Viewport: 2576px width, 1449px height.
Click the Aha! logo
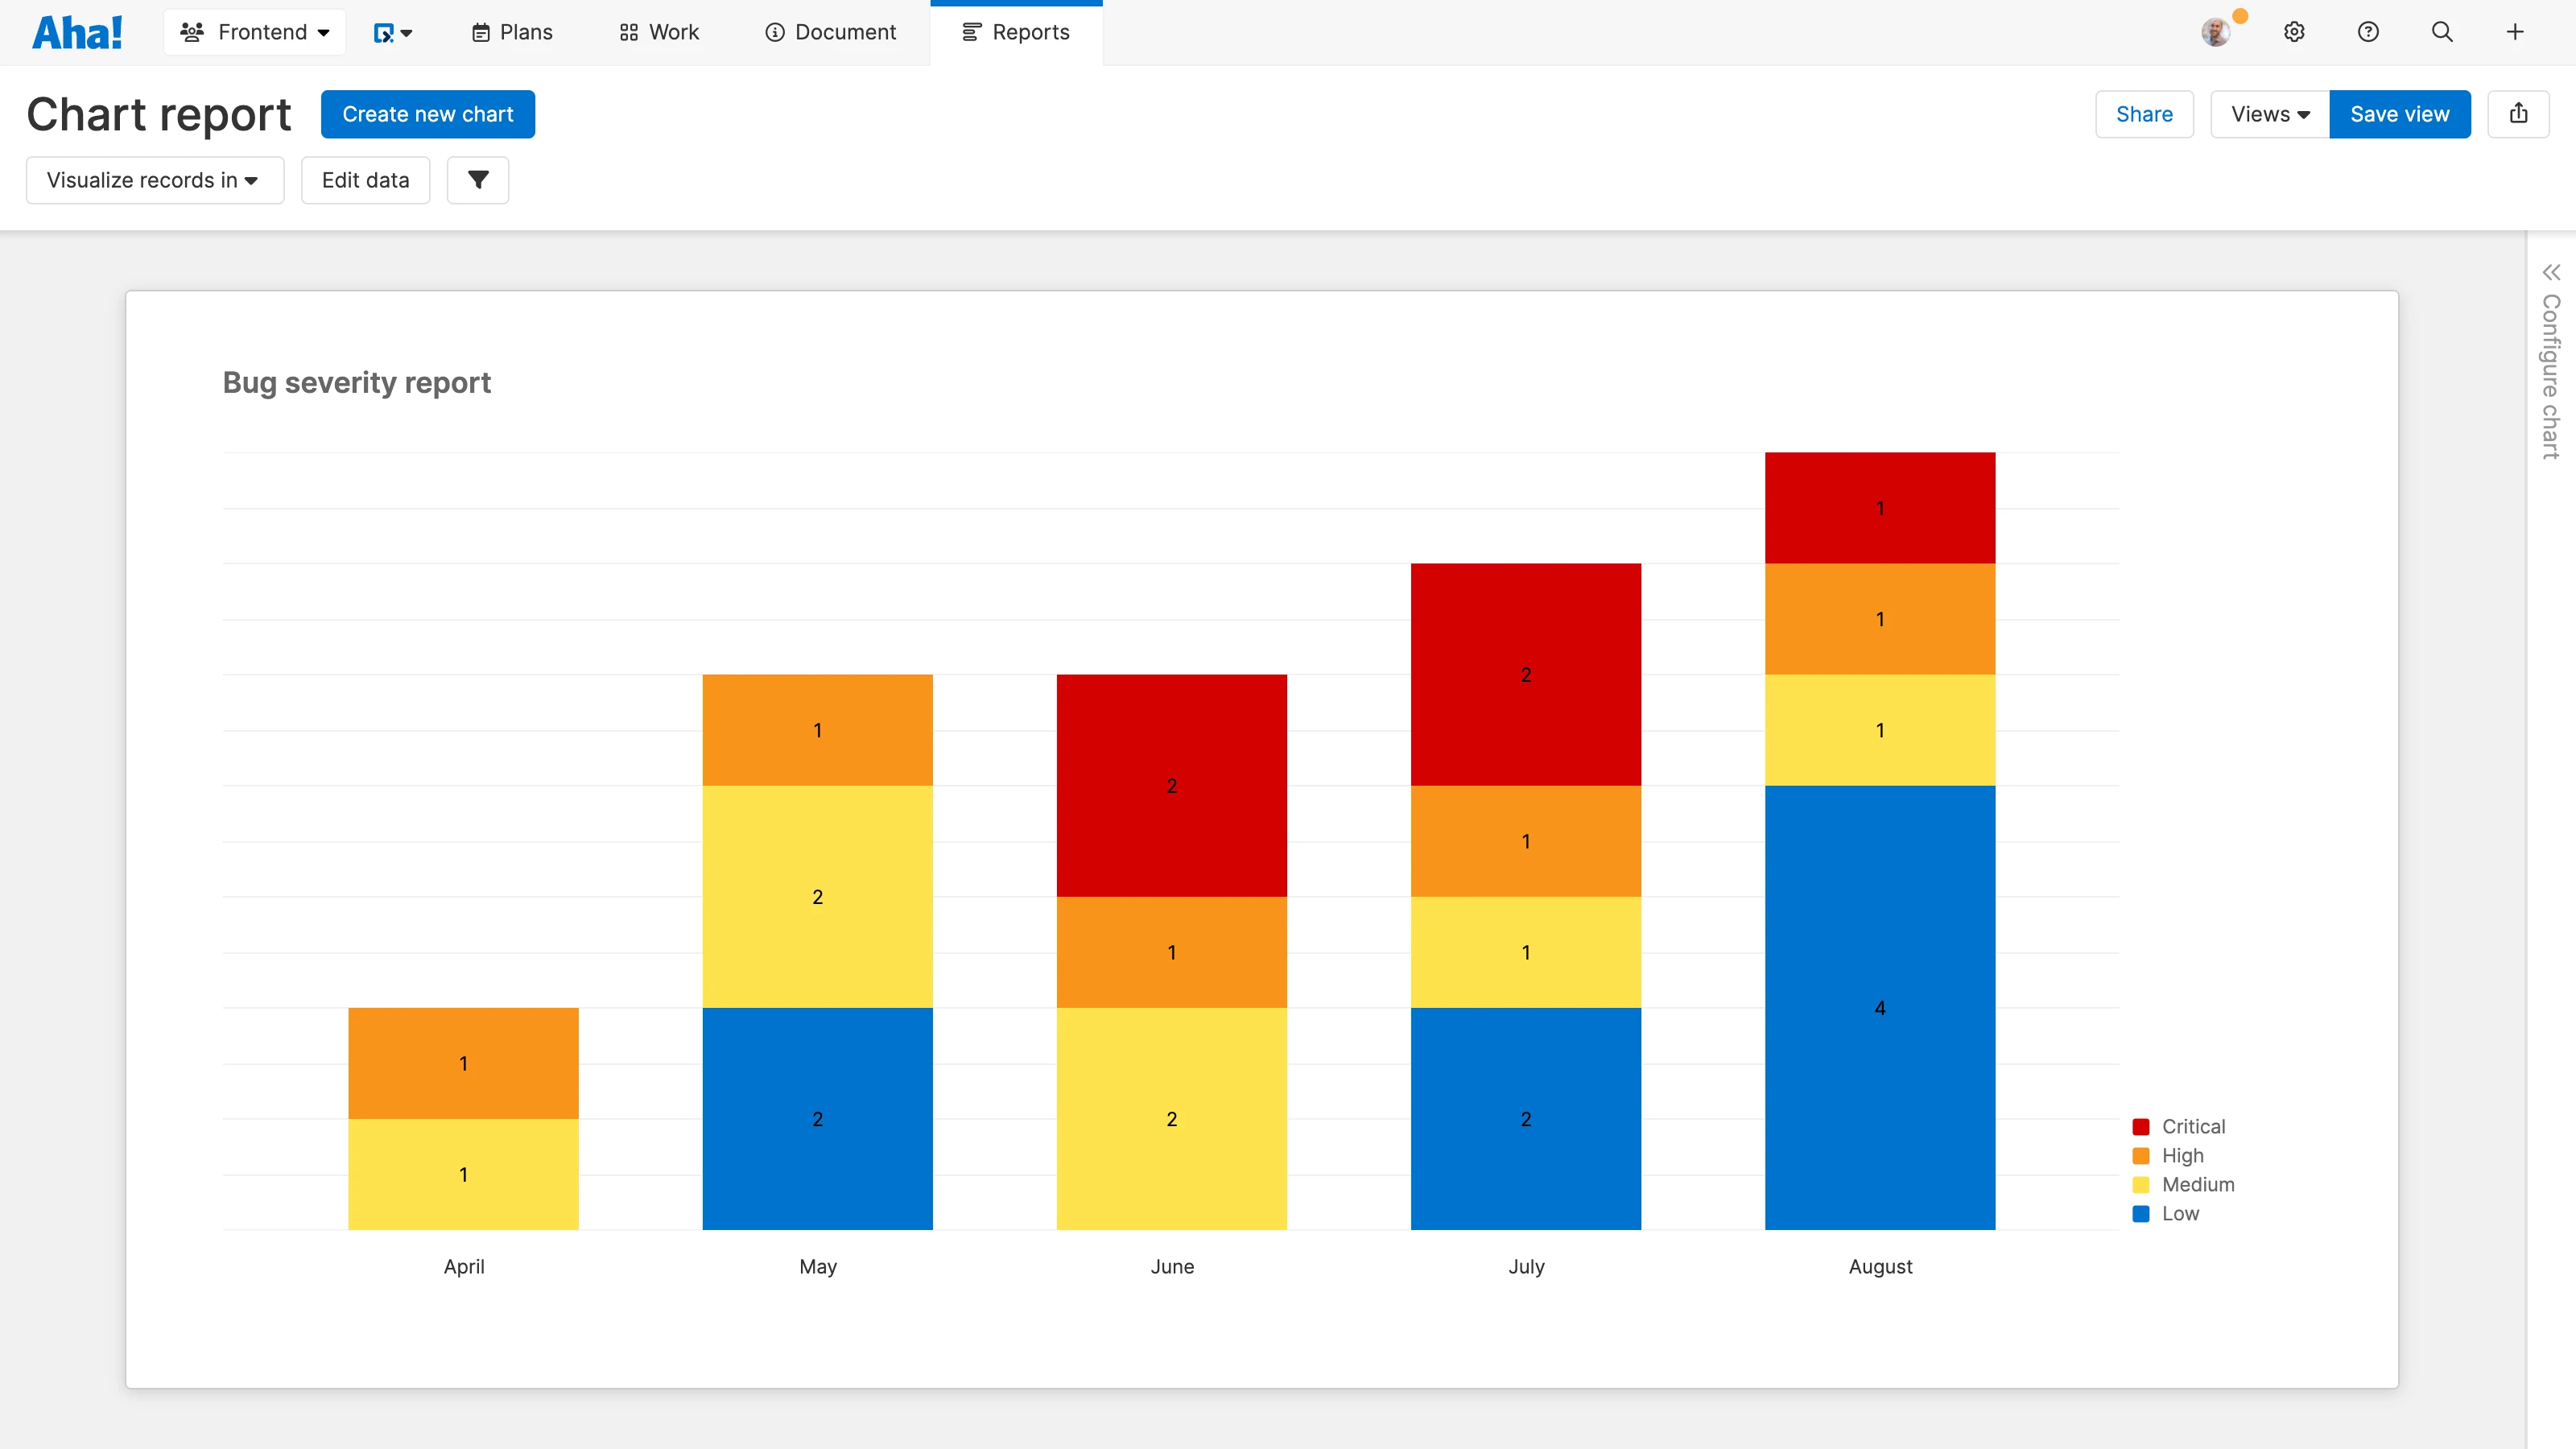[77, 32]
